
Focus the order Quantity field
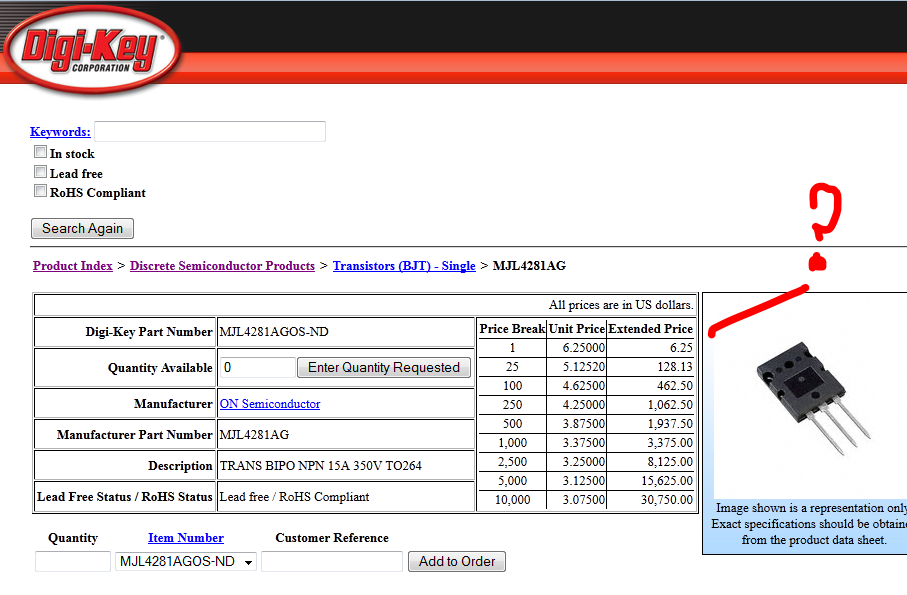tap(73, 561)
